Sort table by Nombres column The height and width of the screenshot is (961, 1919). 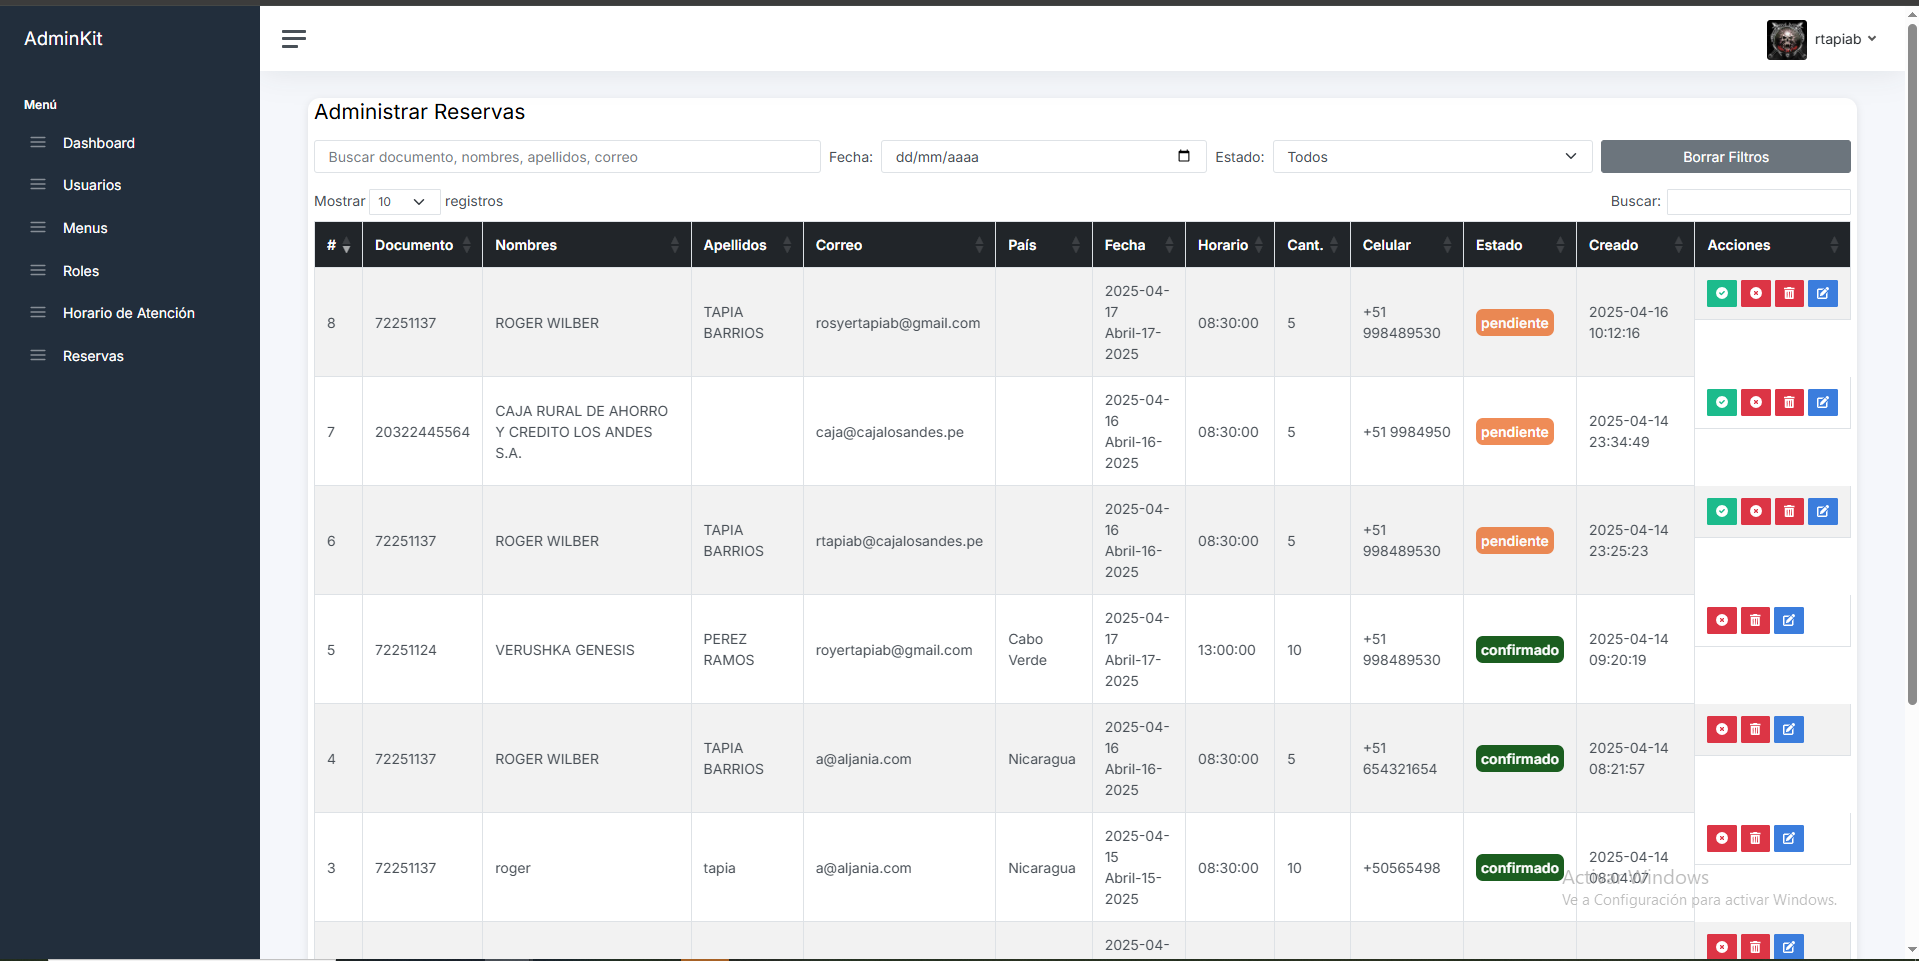pyautogui.click(x=586, y=245)
